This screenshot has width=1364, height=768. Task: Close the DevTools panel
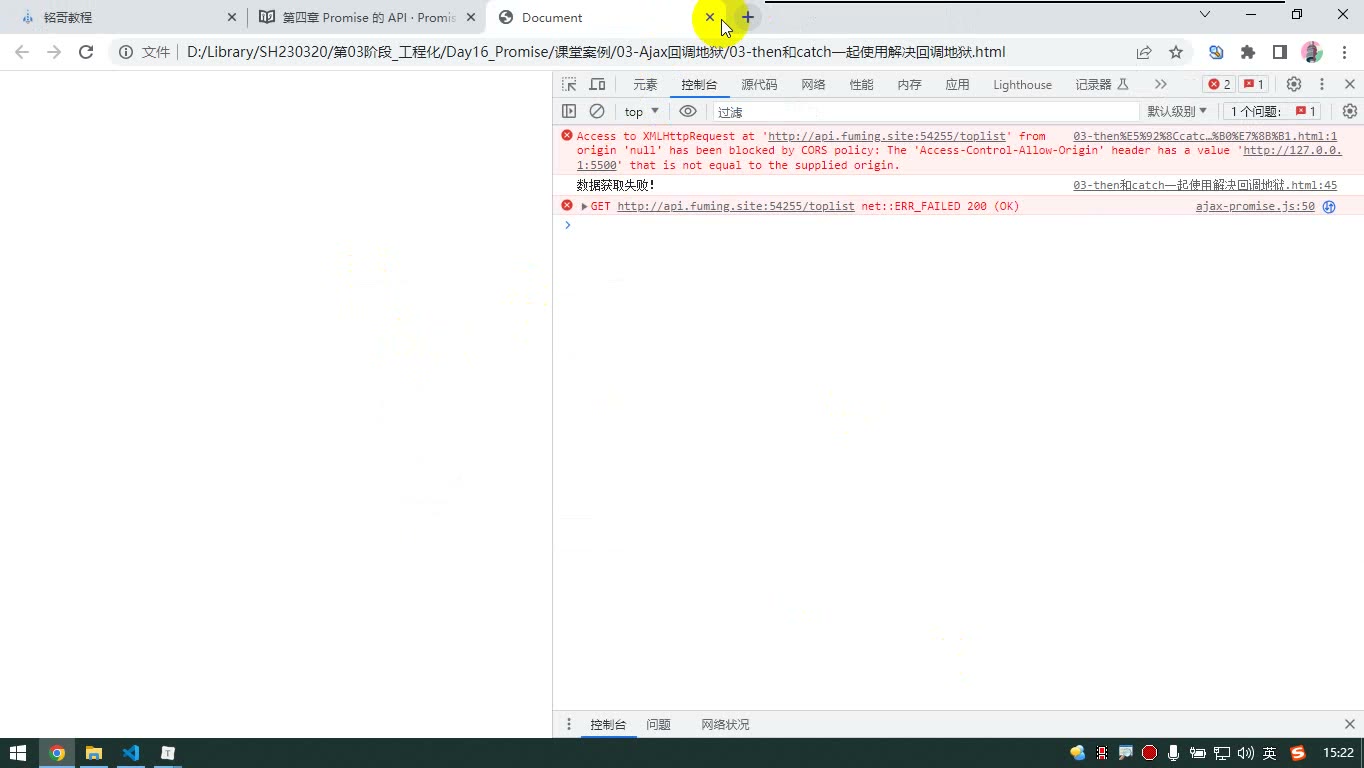tap(1350, 85)
